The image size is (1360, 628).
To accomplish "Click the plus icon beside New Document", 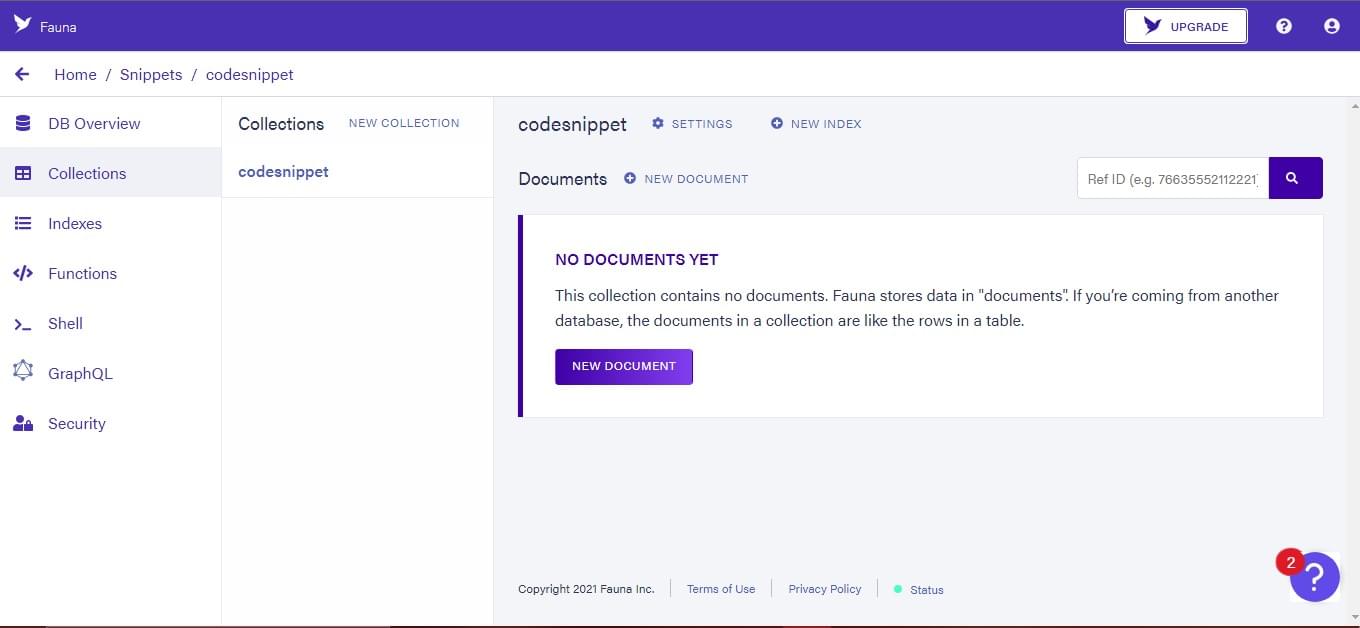I will (630, 178).
